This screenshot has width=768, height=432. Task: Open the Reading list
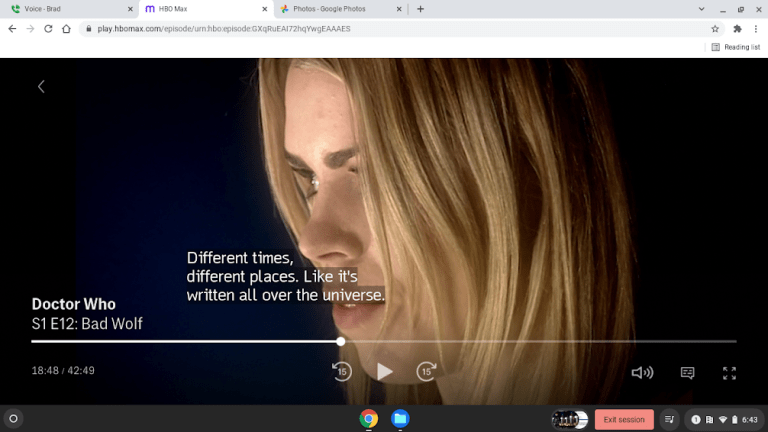click(x=736, y=47)
